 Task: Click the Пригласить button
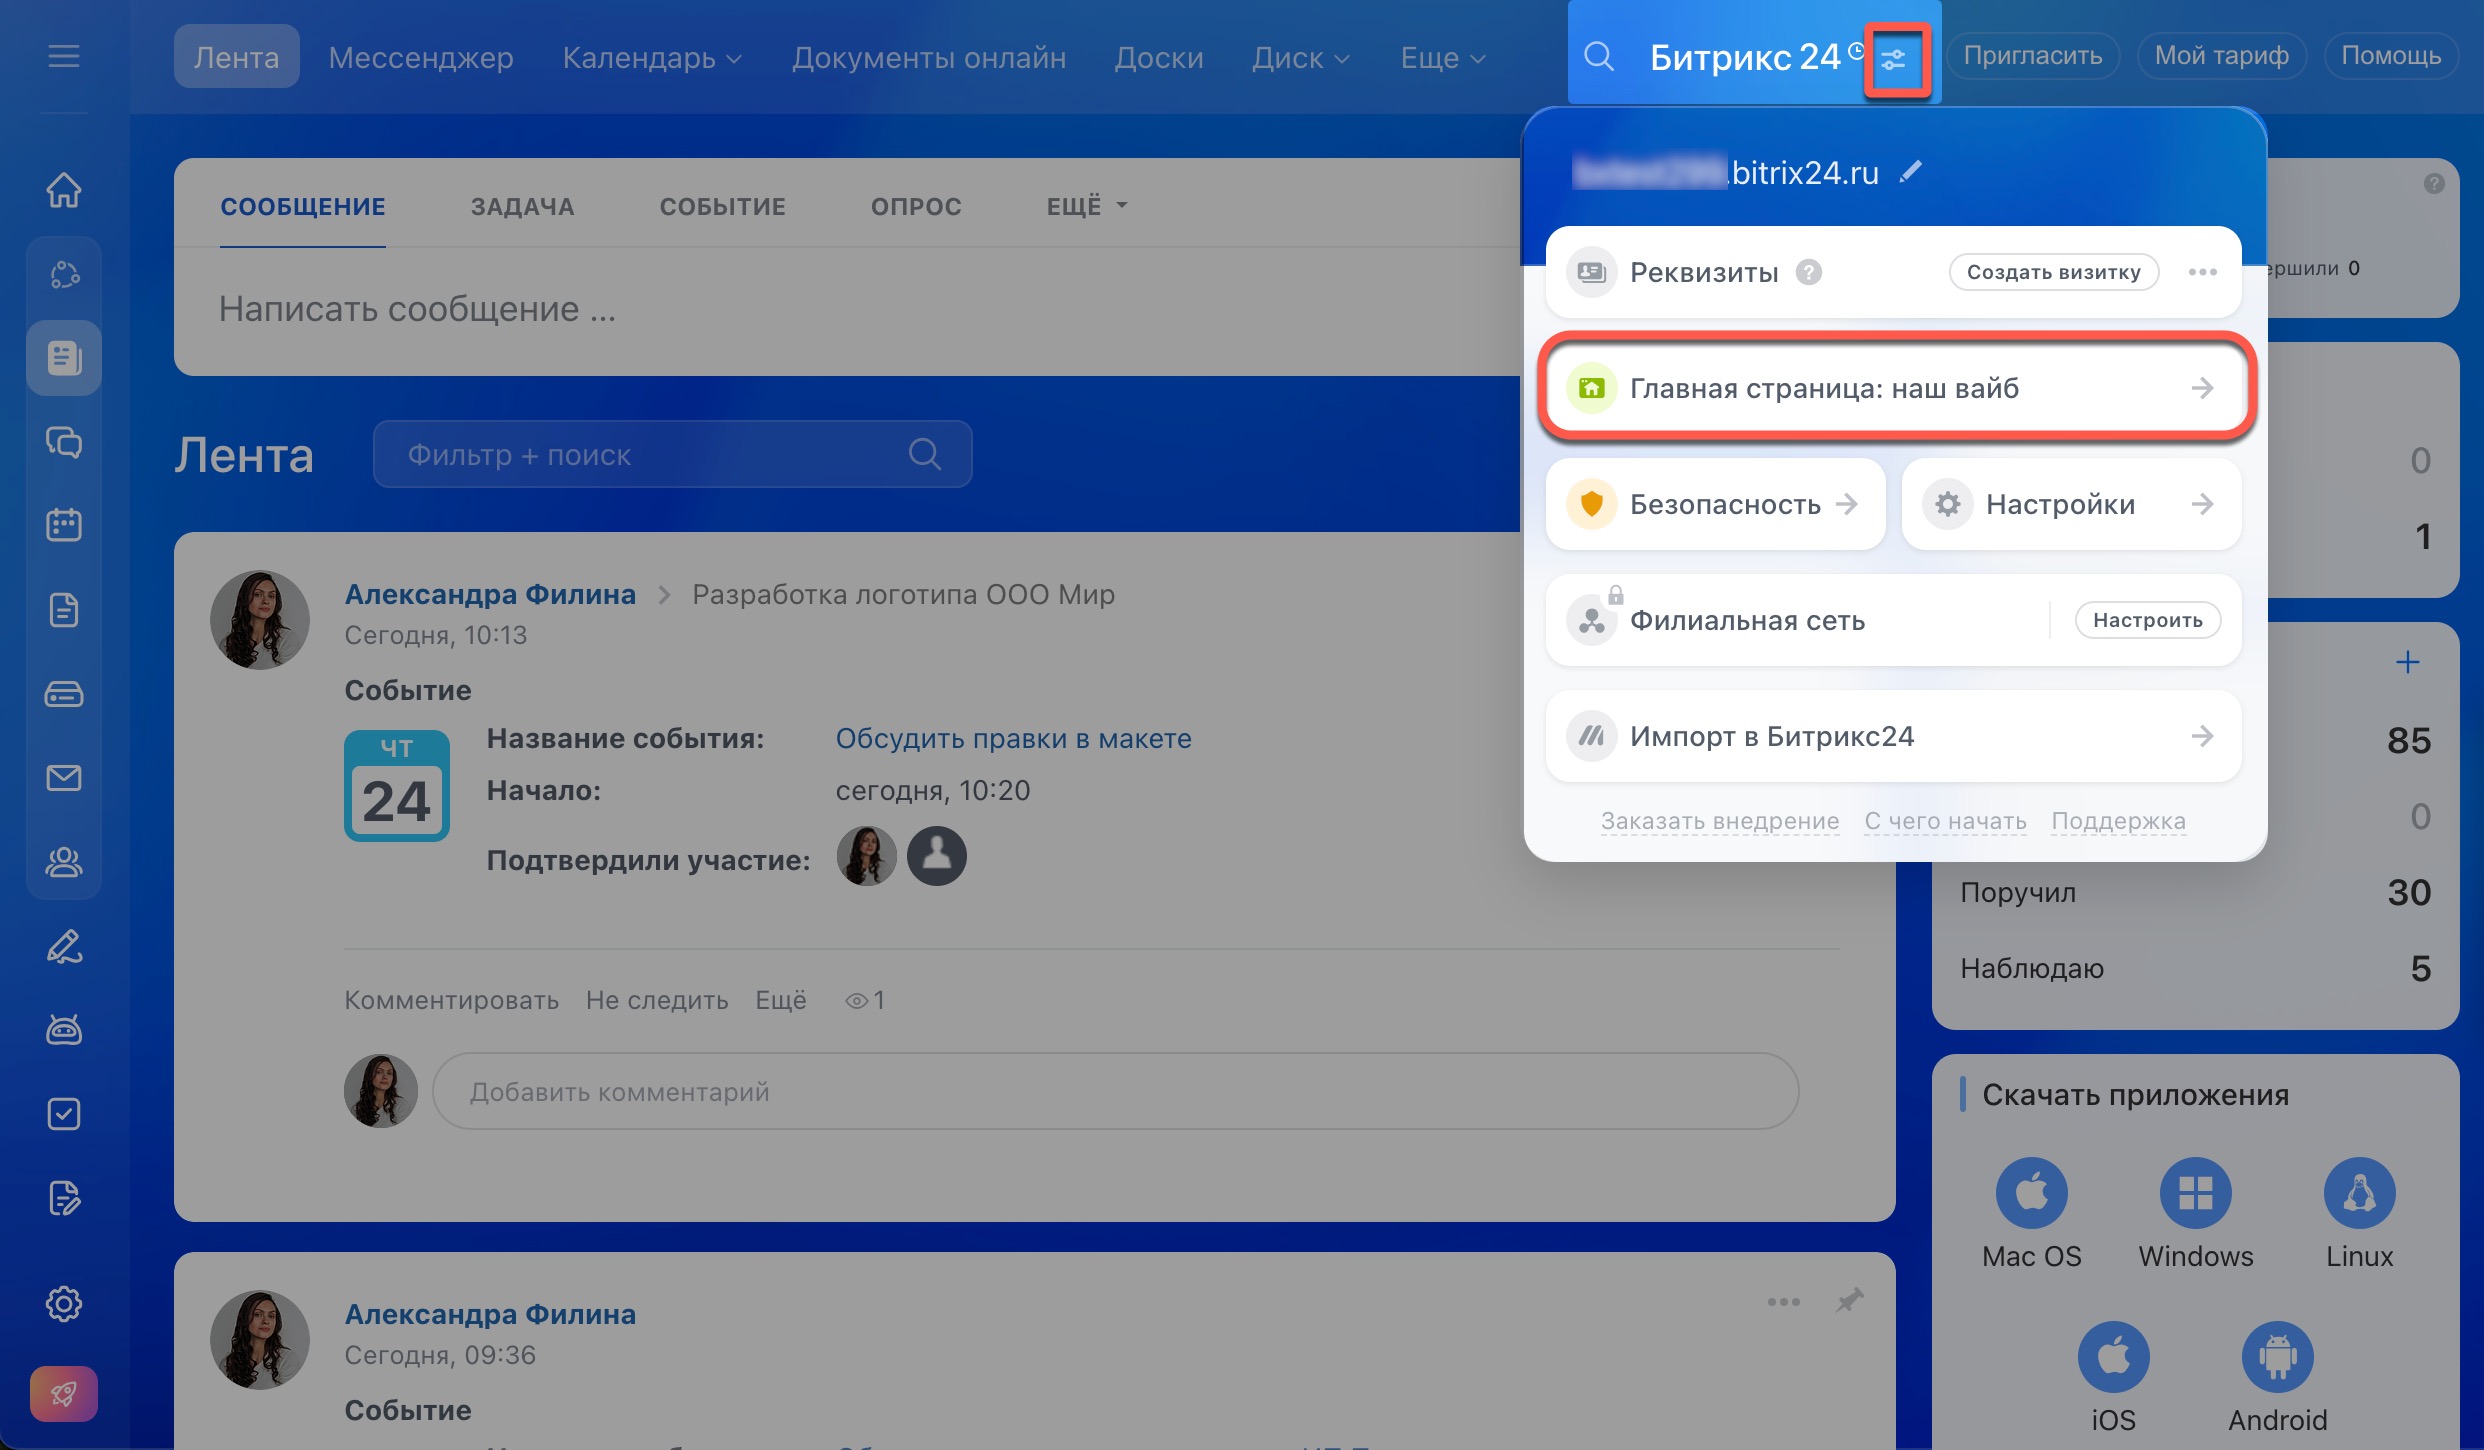click(2033, 56)
